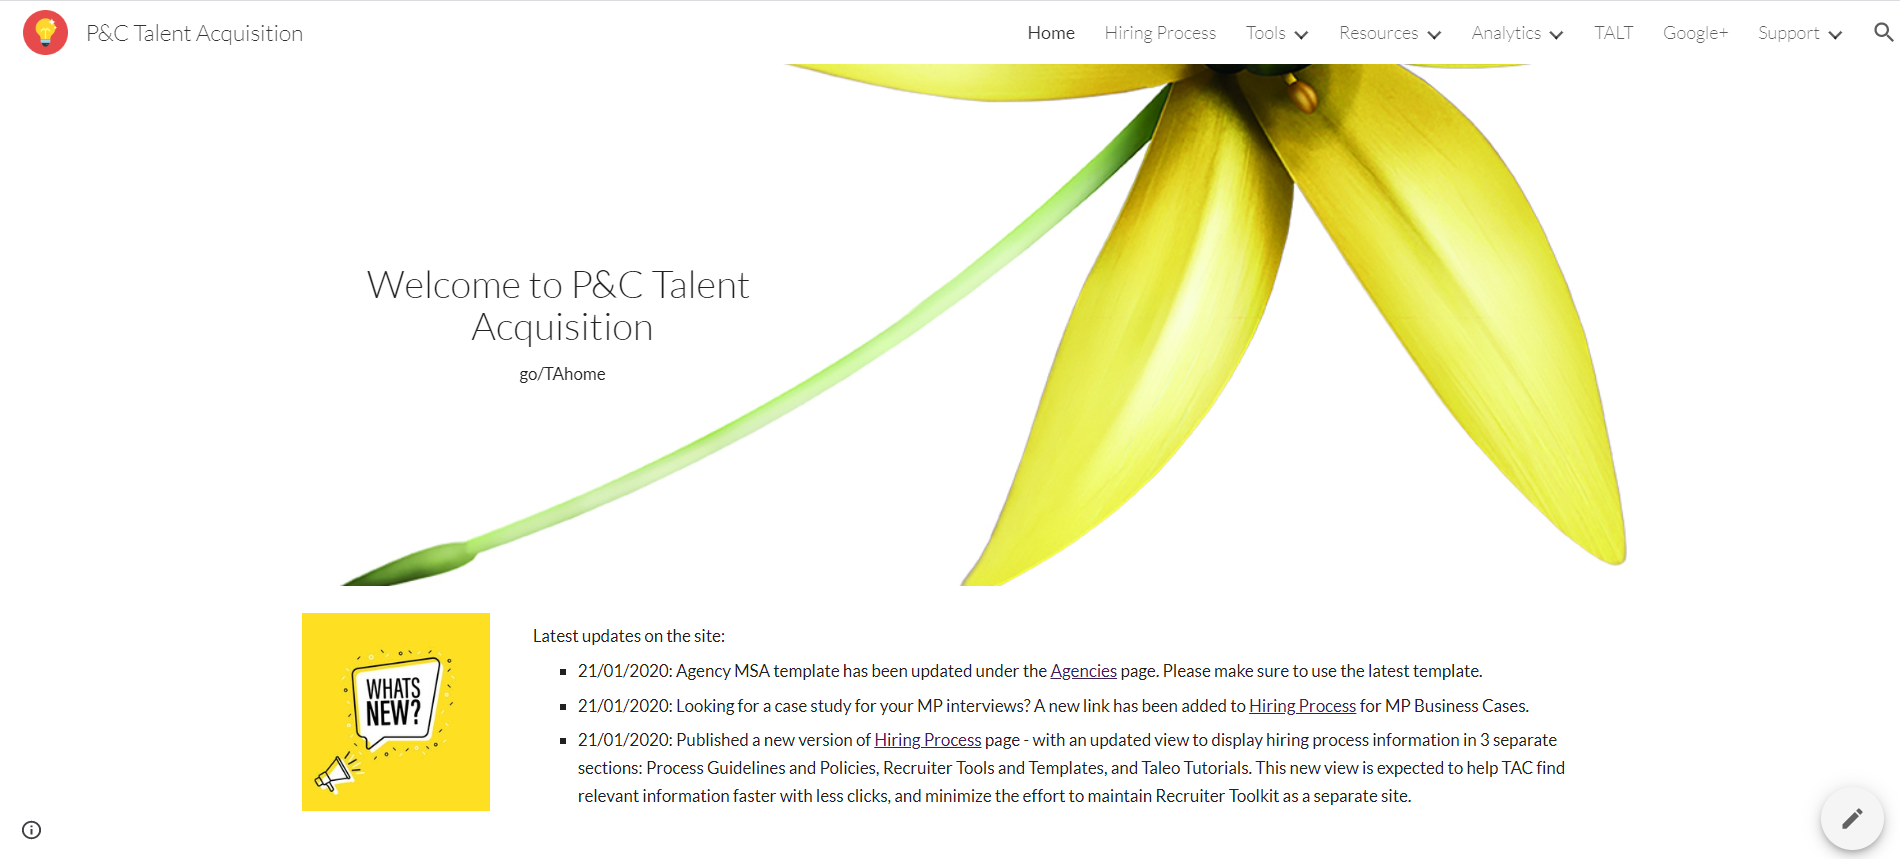Open the Support menu label
The image size is (1900, 859).
(x=1788, y=33)
